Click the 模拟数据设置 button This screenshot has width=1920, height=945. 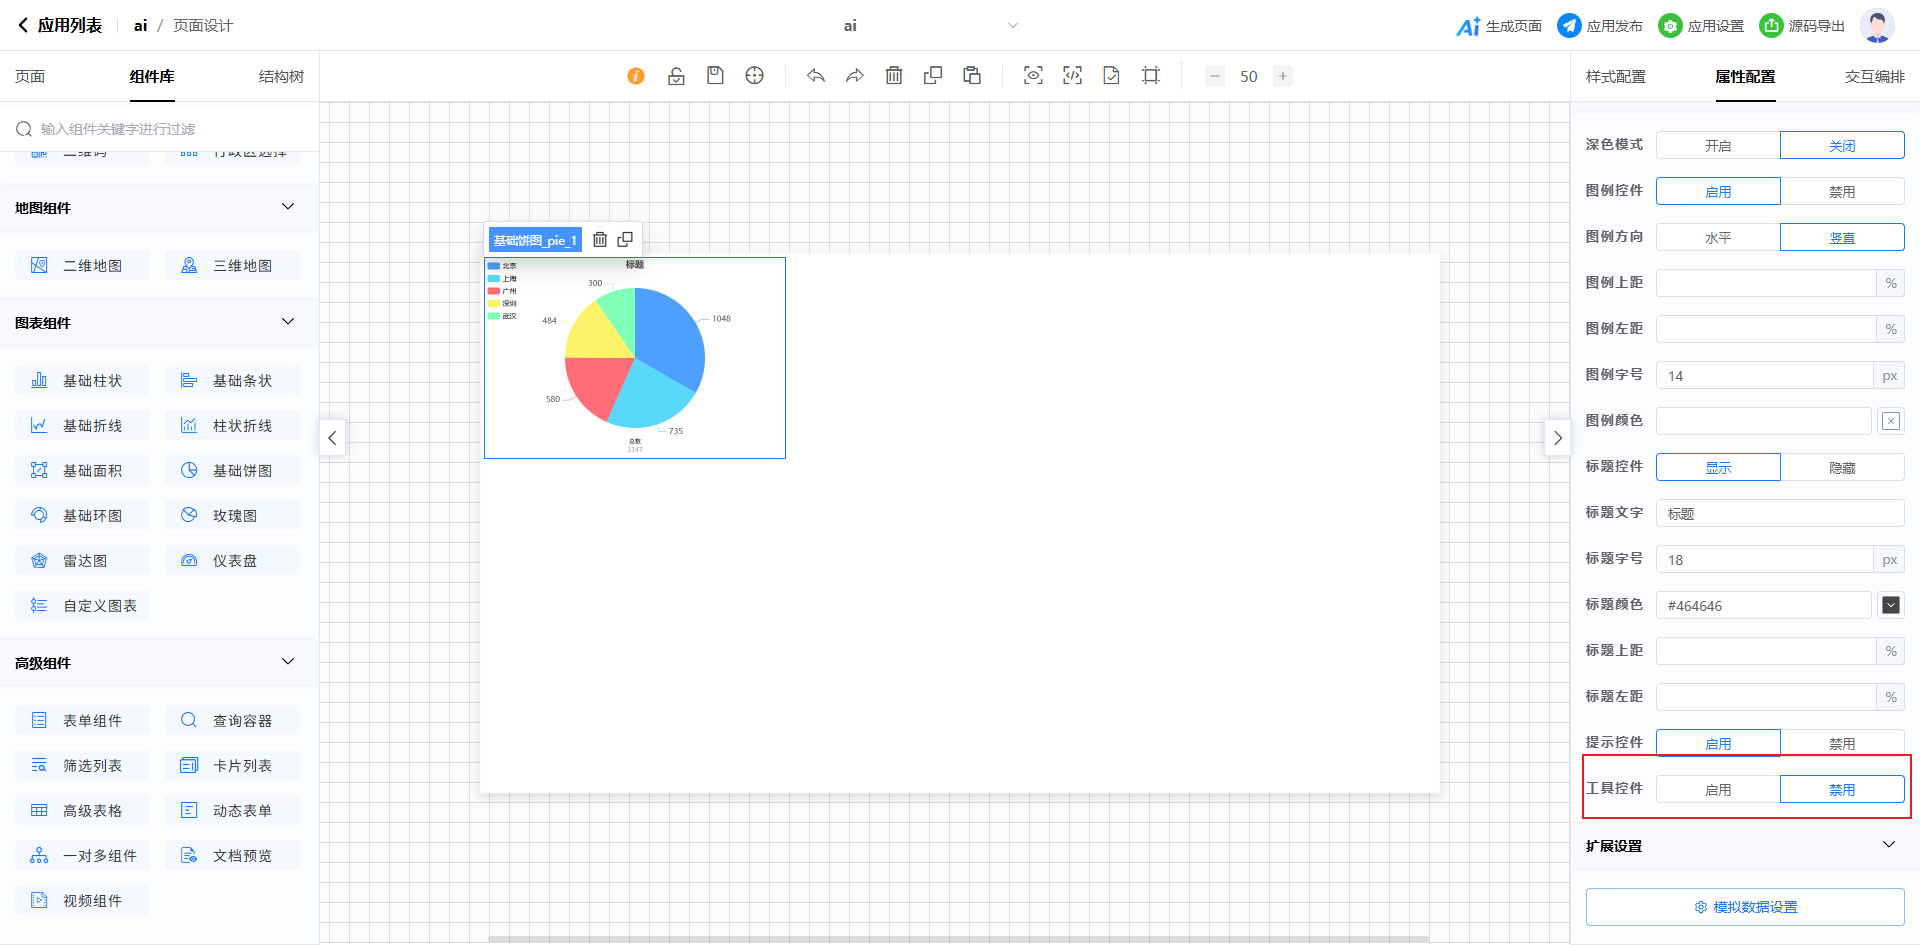[x=1745, y=907]
